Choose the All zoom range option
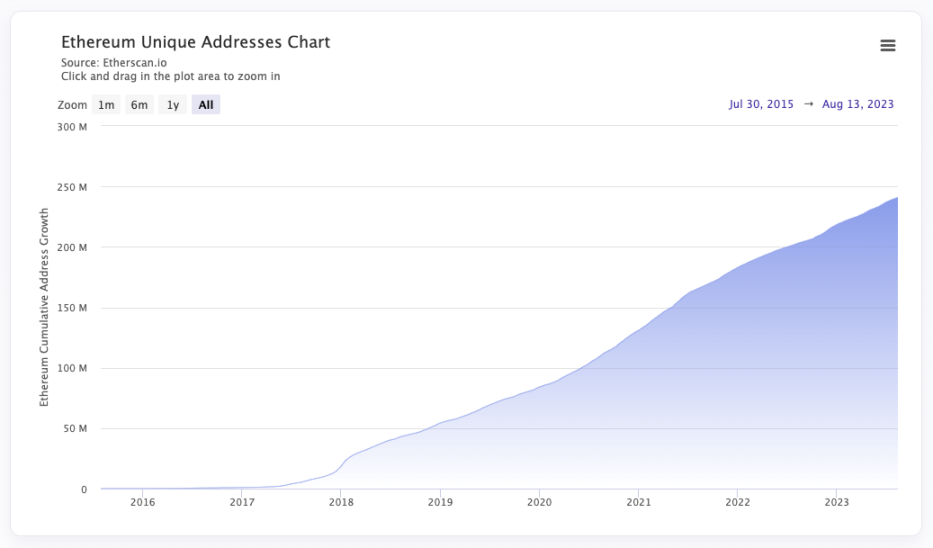 (x=206, y=105)
